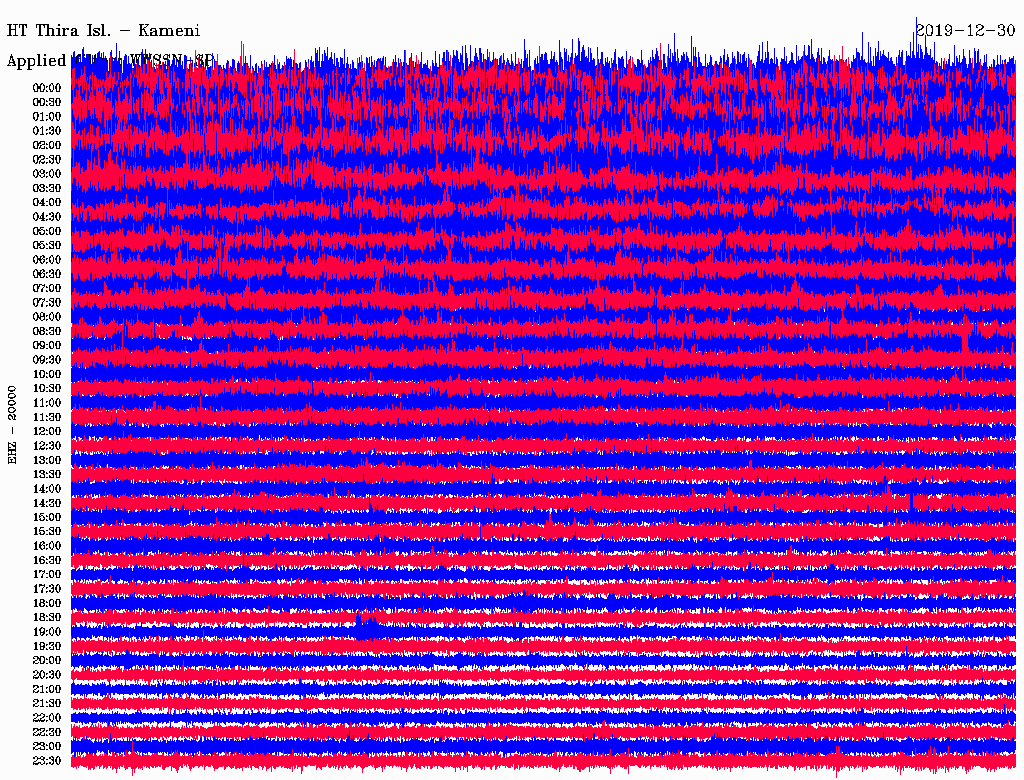The height and width of the screenshot is (780, 1024).
Task: Select the 00:30 time label
Action: (46, 103)
